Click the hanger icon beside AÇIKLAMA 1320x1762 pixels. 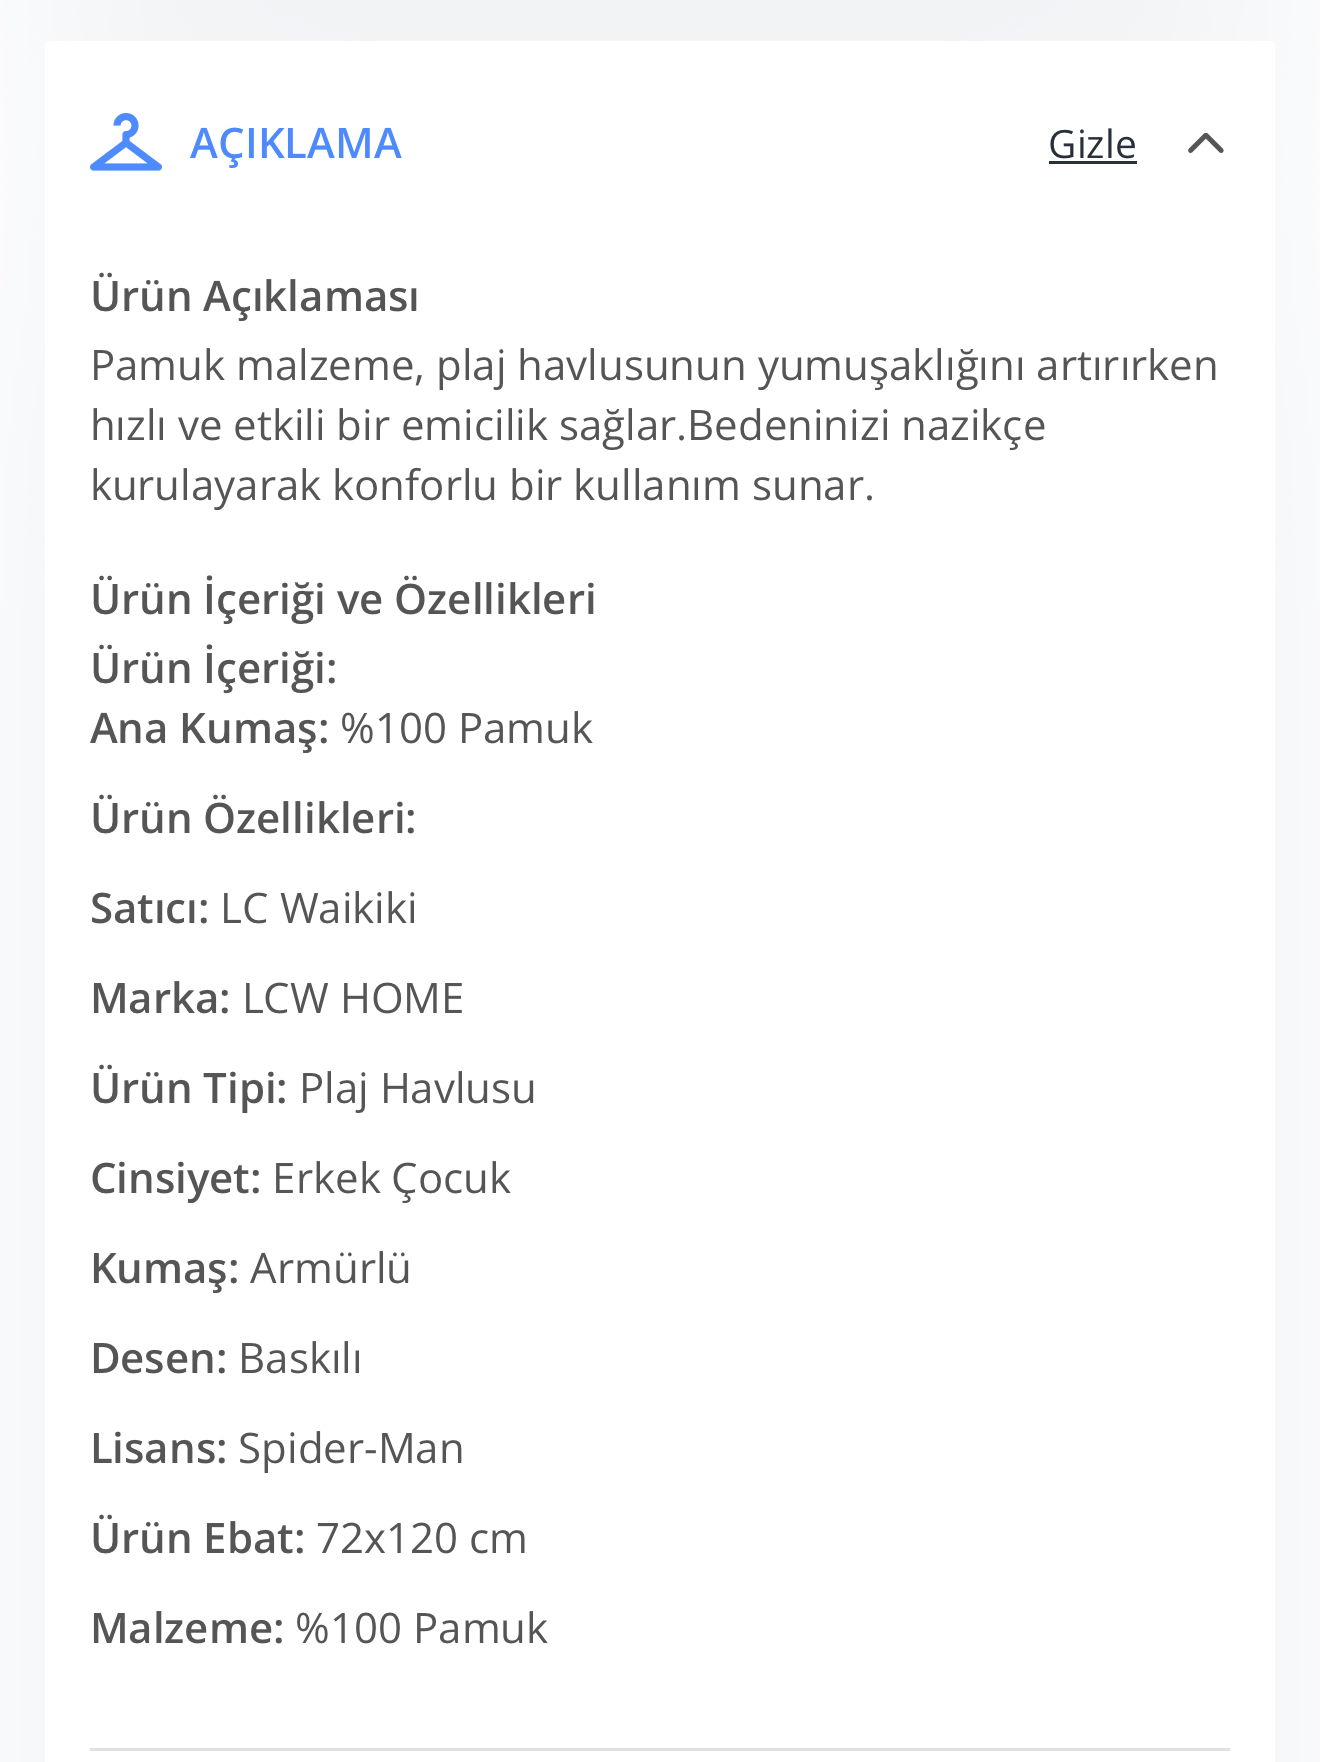pyautogui.click(x=126, y=143)
